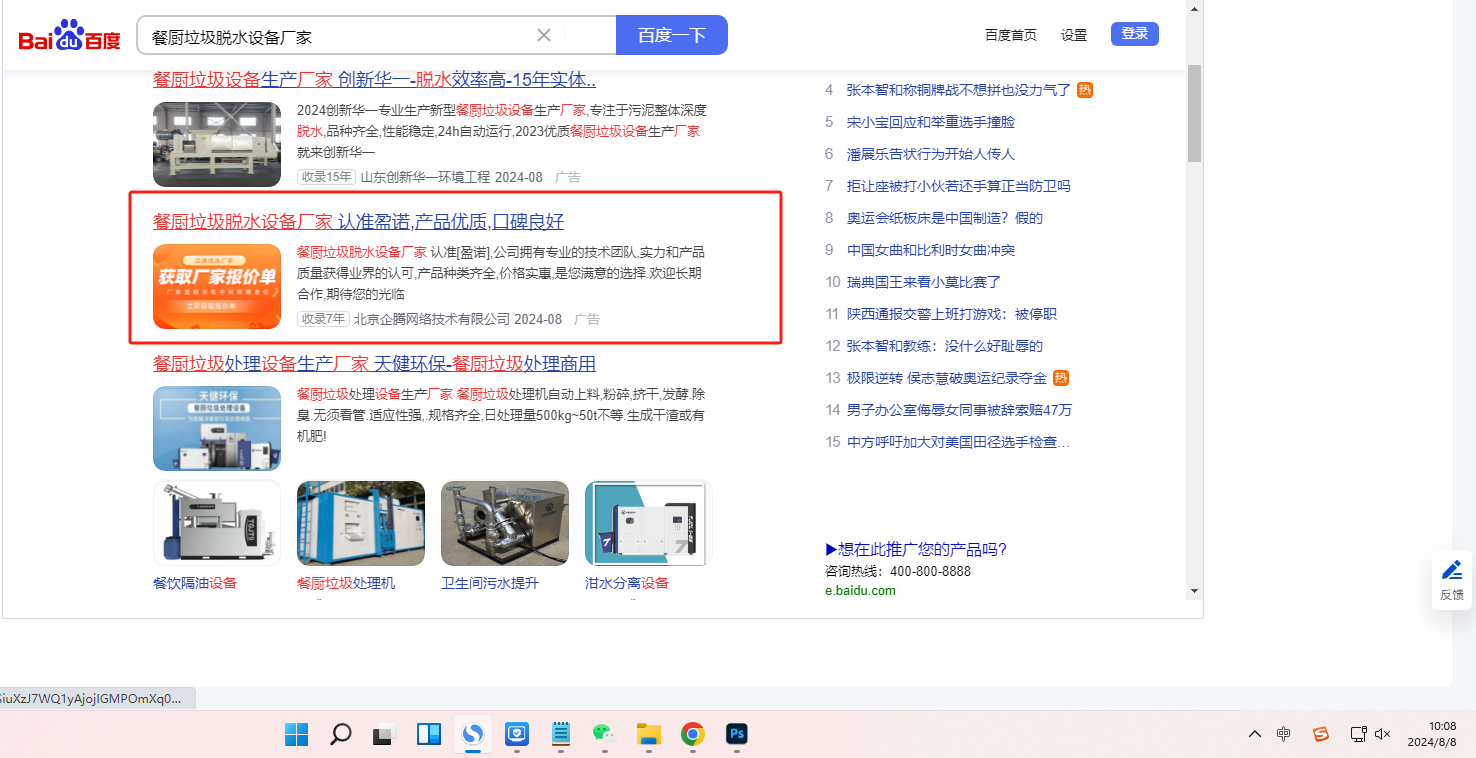Open hot search 陕西通报交警上班打游戏
1476x758 pixels.
pos(952,314)
